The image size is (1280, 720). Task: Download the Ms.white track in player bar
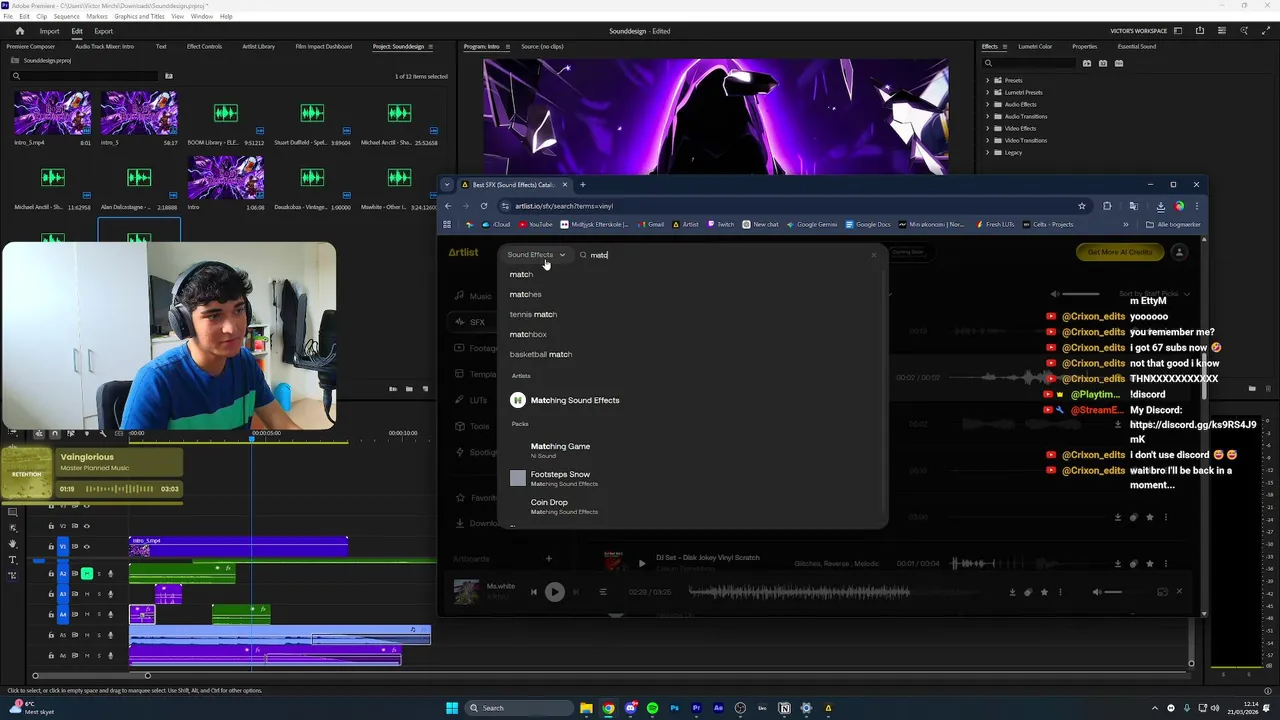click(1012, 592)
